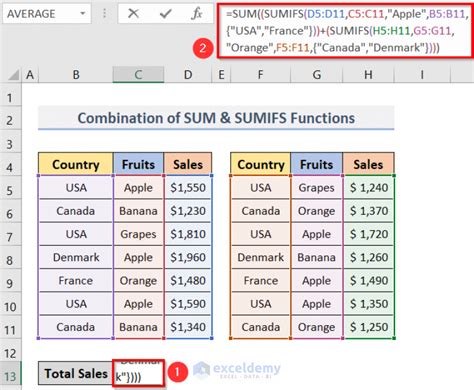Select cell with $ 1,260
Viewport: 474px width, 390px height.
pos(368,257)
